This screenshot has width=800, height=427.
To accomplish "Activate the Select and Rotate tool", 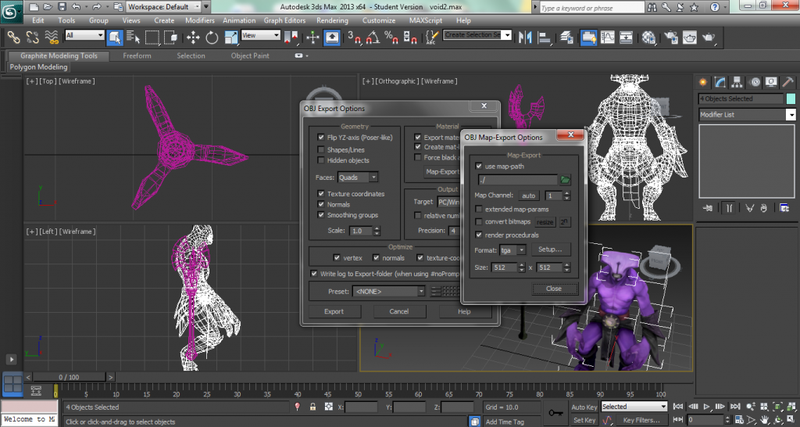I will tap(212, 37).
